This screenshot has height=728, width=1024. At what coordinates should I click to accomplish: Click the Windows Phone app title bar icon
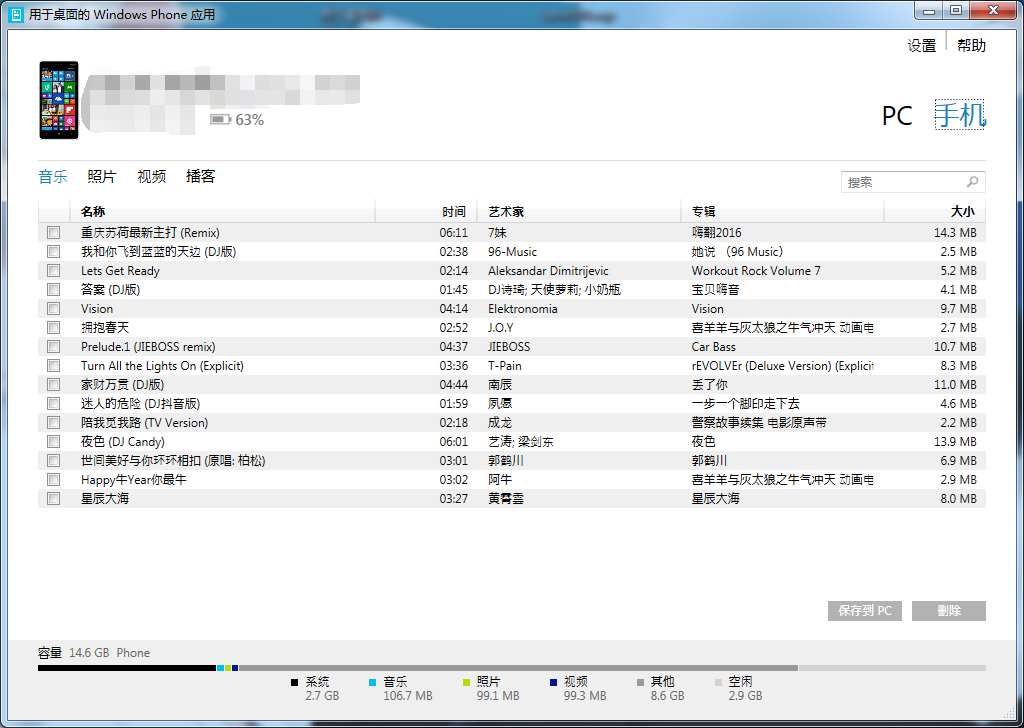pyautogui.click(x=17, y=15)
